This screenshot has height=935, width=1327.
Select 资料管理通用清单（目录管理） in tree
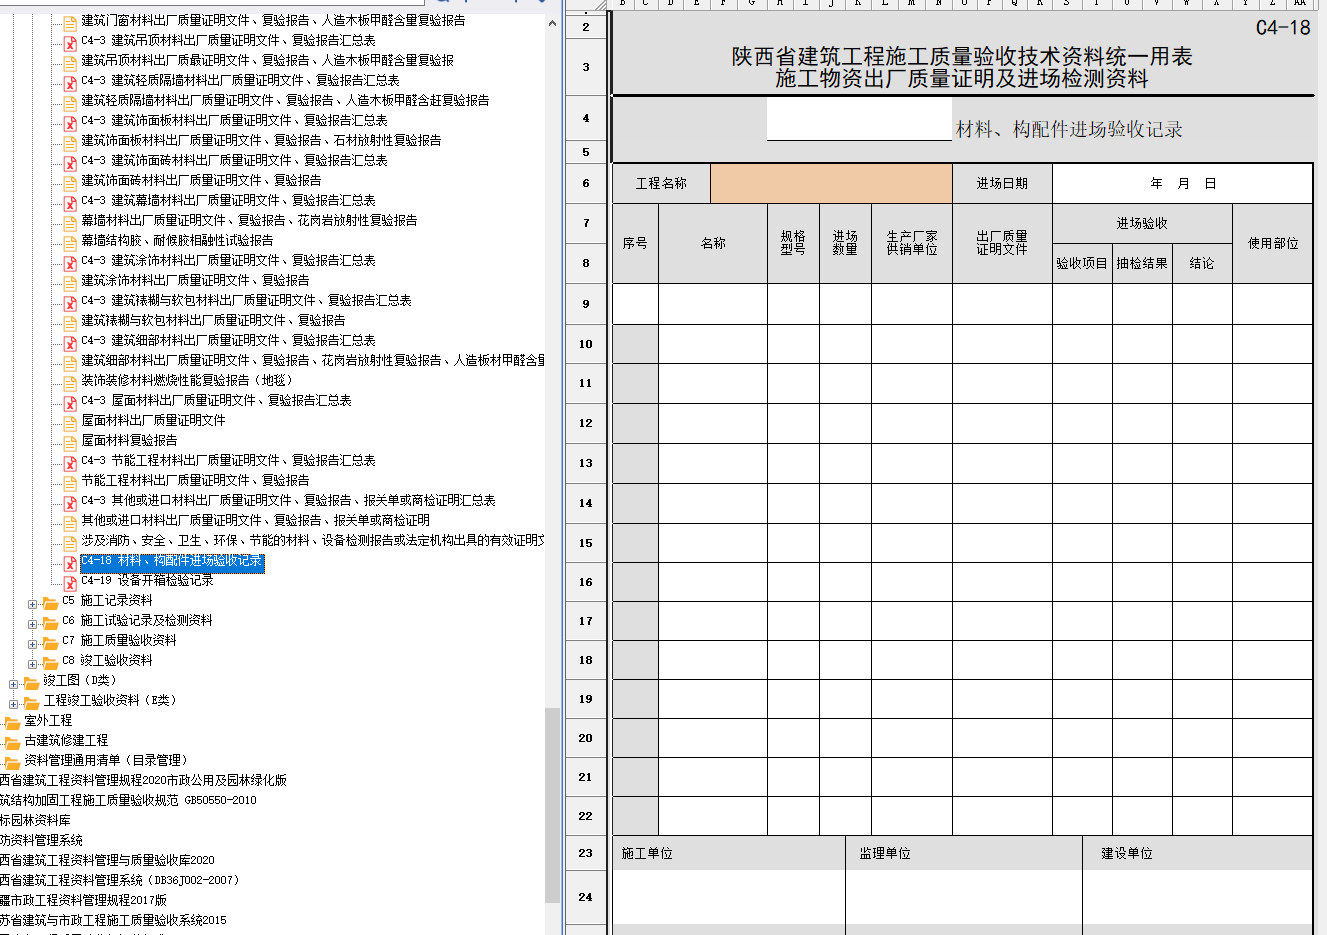(106, 760)
